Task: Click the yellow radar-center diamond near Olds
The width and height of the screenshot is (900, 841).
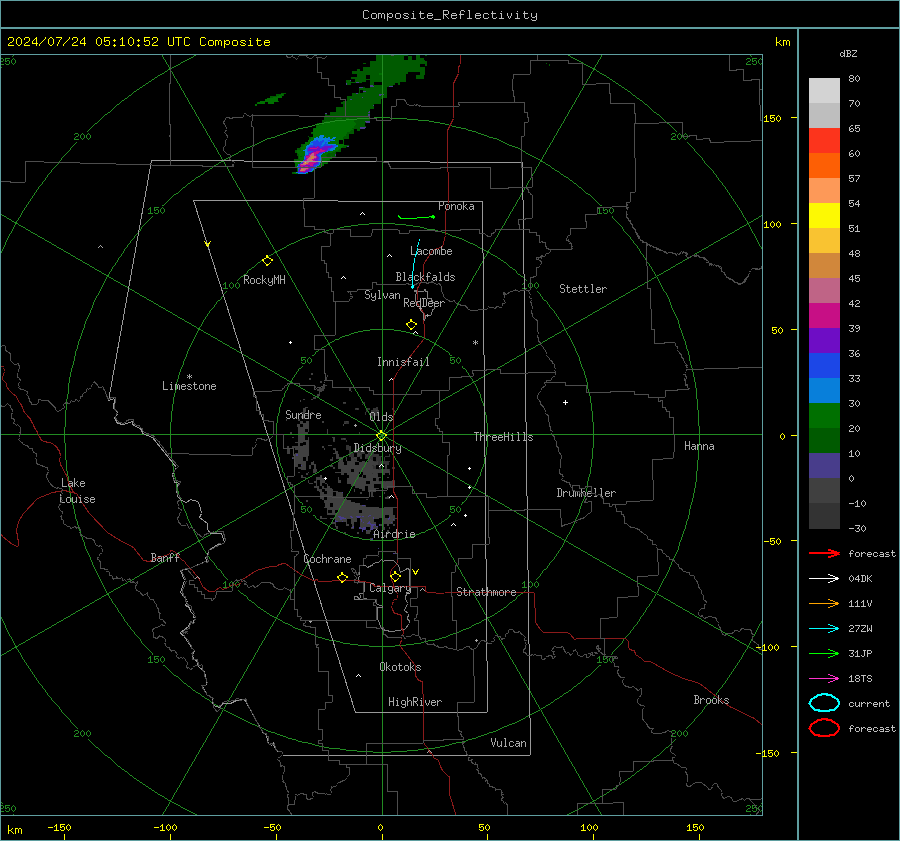Action: (381, 436)
